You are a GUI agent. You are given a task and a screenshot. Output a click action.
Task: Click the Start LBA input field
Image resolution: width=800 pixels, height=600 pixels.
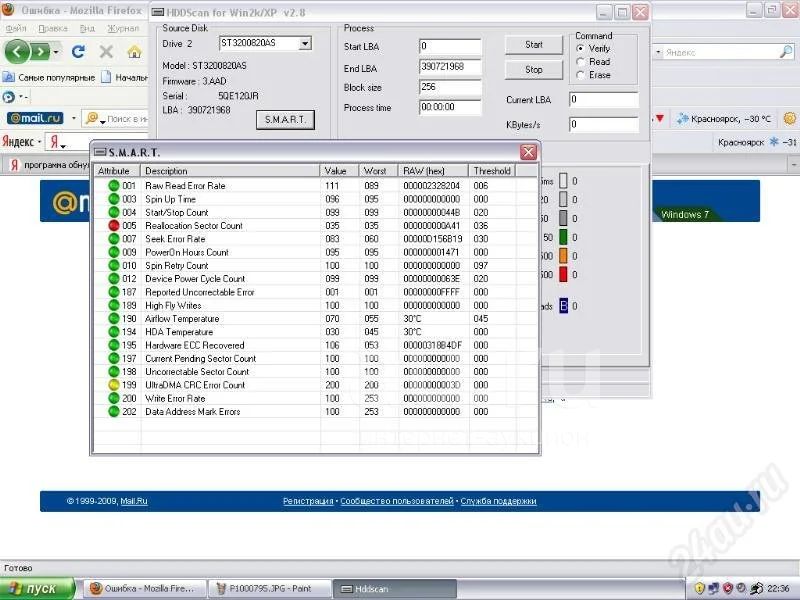tap(450, 46)
